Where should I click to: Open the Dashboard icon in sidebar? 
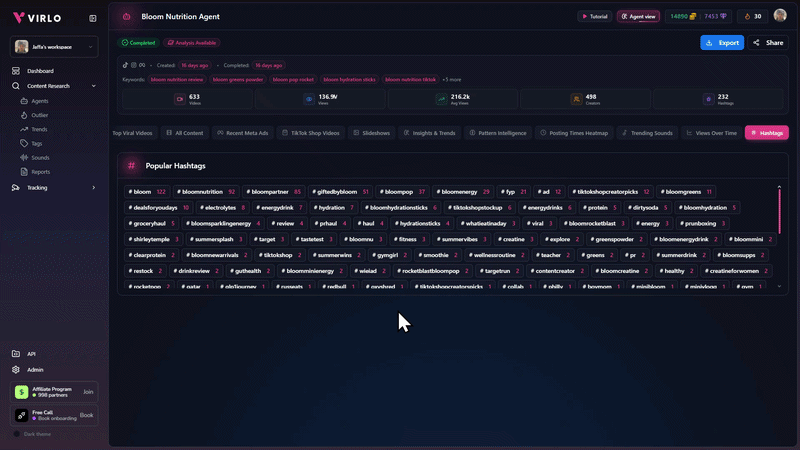16,71
